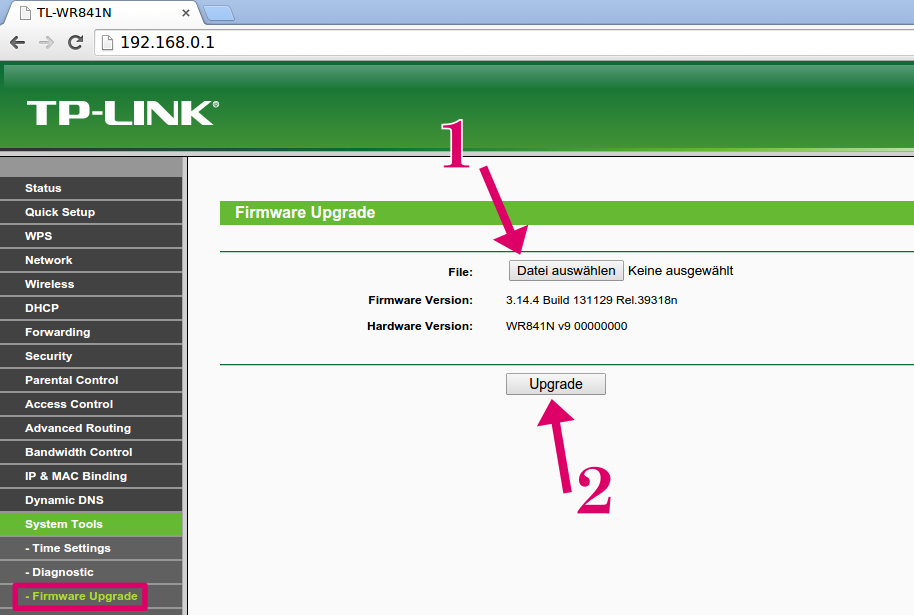Viewport: 914px width, 615px height.
Task: Open the Status menu item
Action: pyautogui.click(x=91, y=188)
